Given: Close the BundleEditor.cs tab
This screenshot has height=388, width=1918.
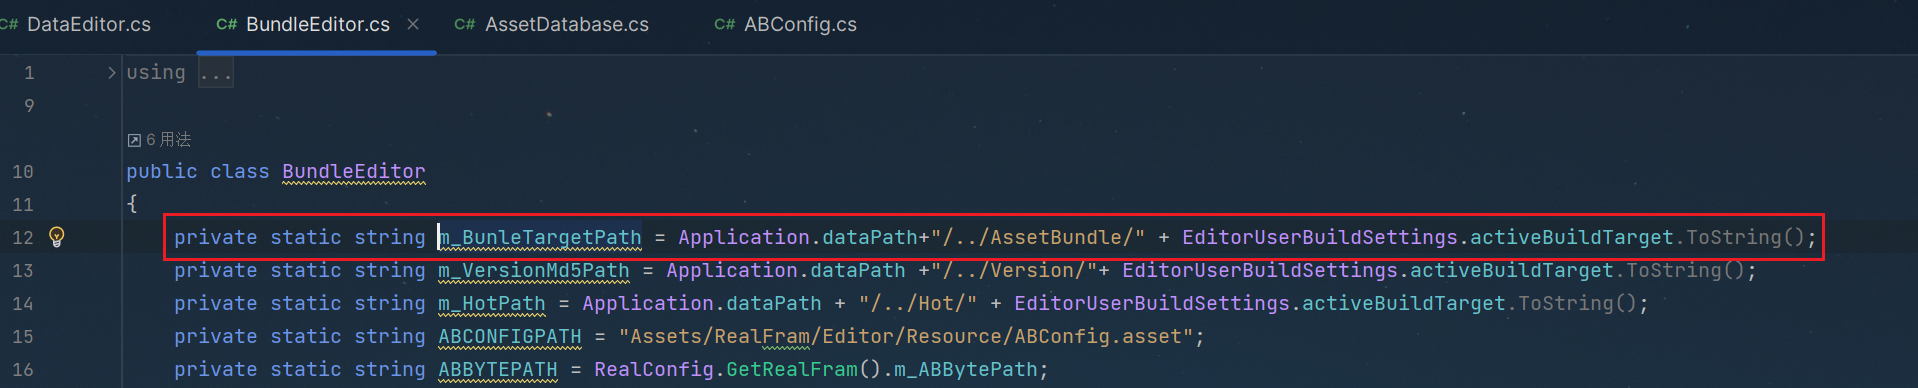Looking at the screenshot, I should [413, 24].
